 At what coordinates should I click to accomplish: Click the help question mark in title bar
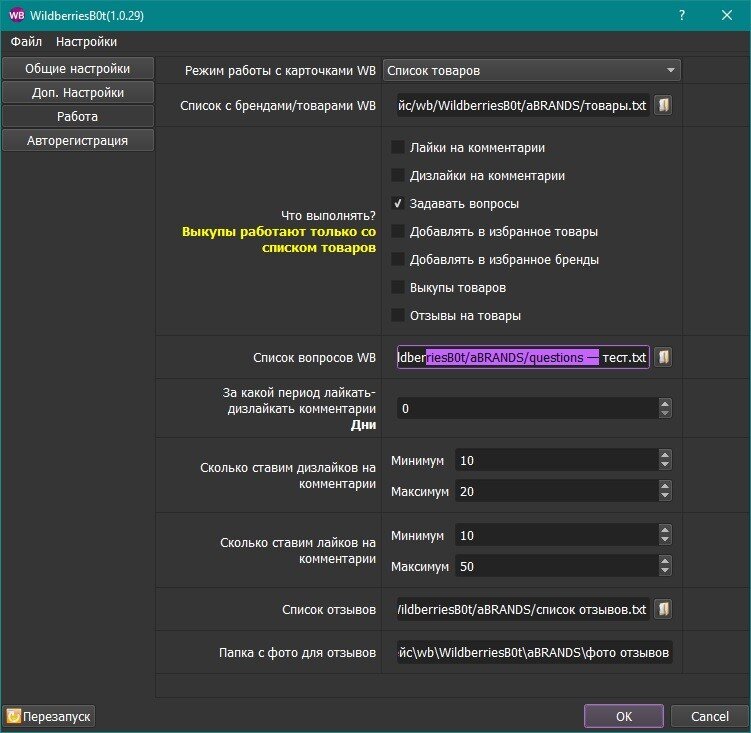pyautogui.click(x=682, y=15)
